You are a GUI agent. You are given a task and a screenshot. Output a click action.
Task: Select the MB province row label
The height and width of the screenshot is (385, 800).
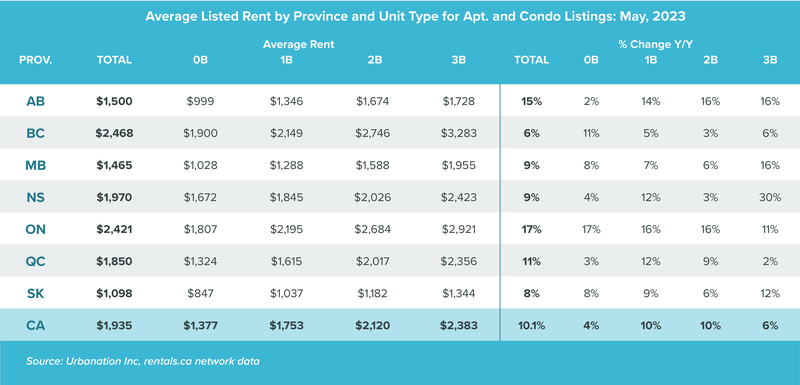pyautogui.click(x=36, y=165)
